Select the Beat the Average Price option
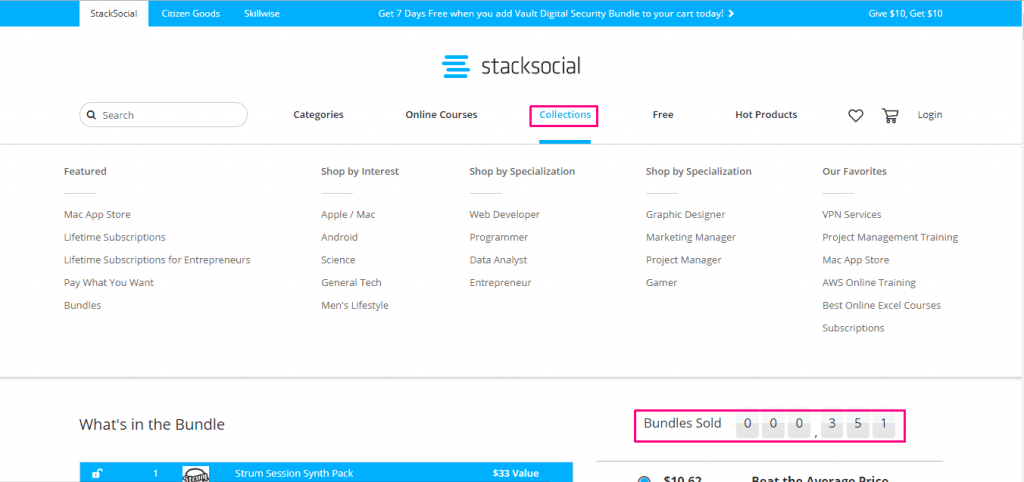This screenshot has width=1024, height=482. (644, 479)
